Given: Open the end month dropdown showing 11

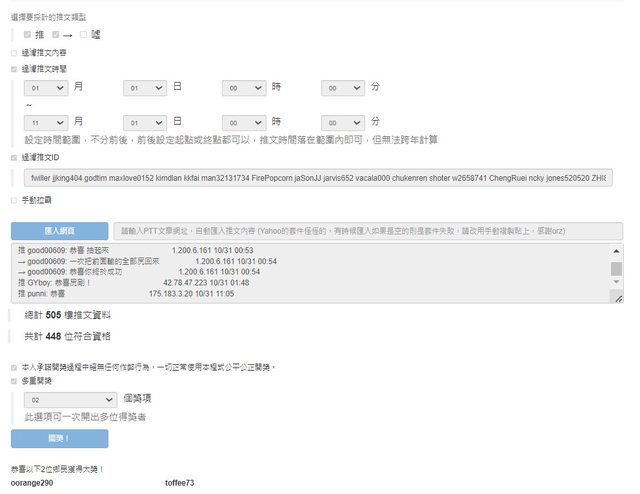Looking at the screenshot, I should (x=46, y=120).
